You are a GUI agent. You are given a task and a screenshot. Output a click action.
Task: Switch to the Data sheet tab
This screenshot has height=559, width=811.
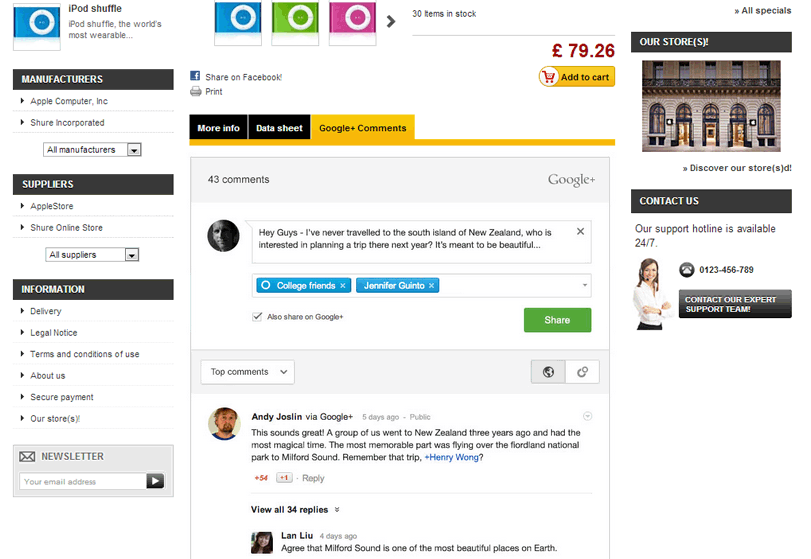coord(279,128)
